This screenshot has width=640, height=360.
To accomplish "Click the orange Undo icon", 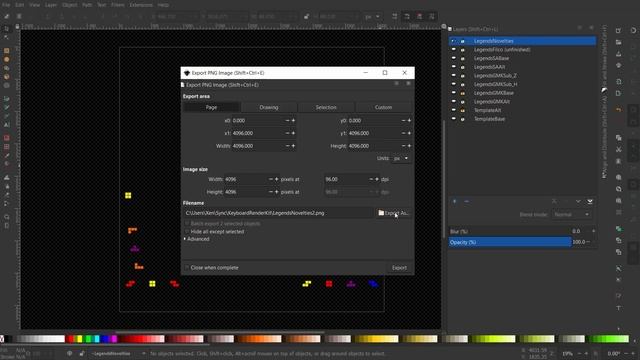I will 619,109.
